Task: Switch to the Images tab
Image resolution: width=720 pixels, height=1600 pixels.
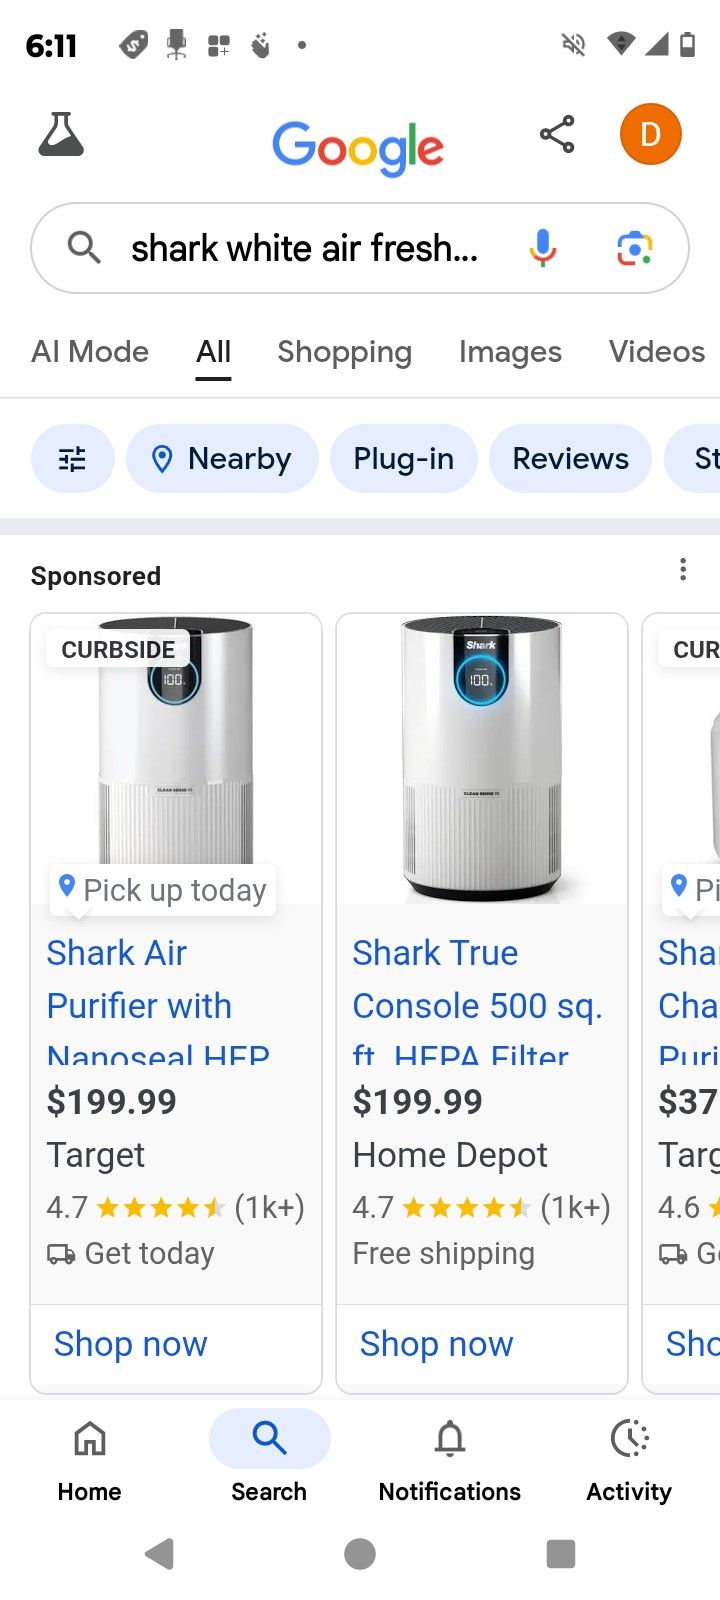Action: 510,352
